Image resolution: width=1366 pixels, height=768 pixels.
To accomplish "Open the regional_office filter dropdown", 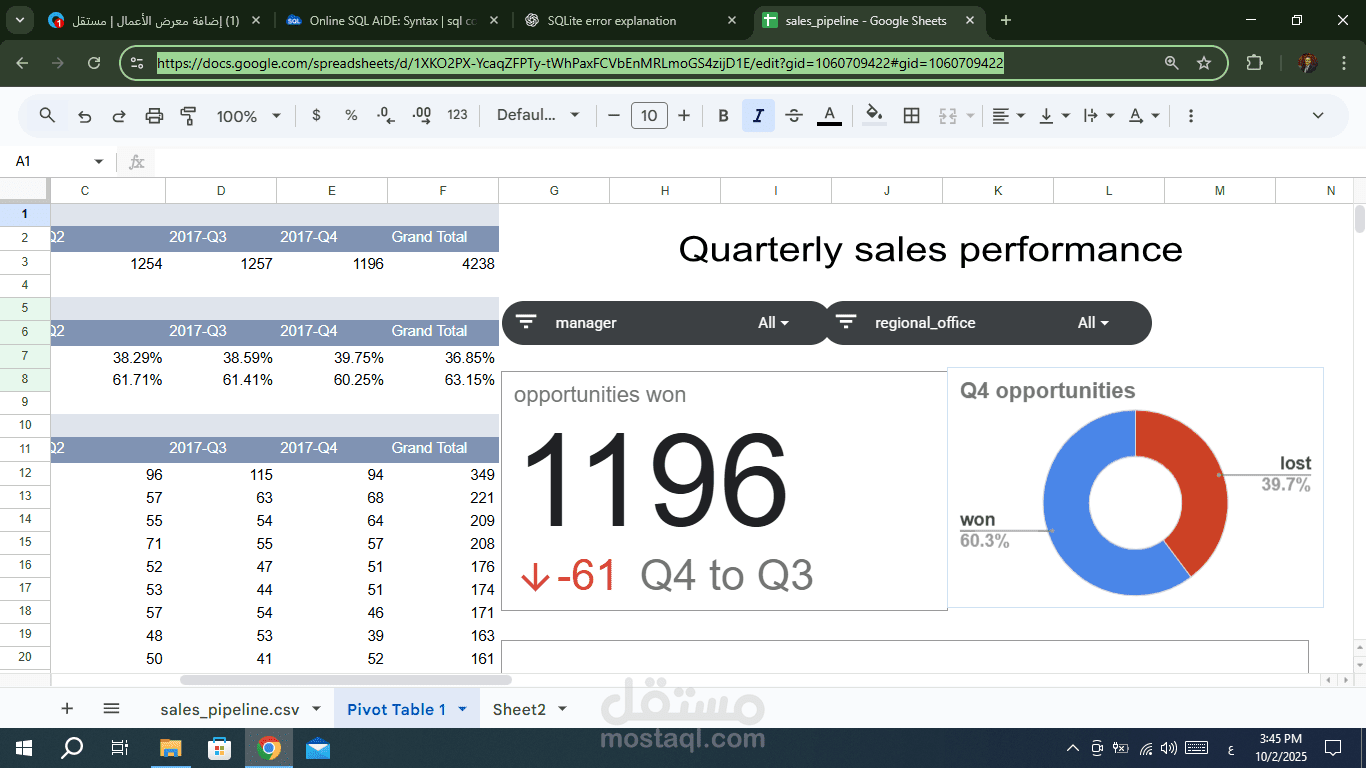I will (1092, 322).
